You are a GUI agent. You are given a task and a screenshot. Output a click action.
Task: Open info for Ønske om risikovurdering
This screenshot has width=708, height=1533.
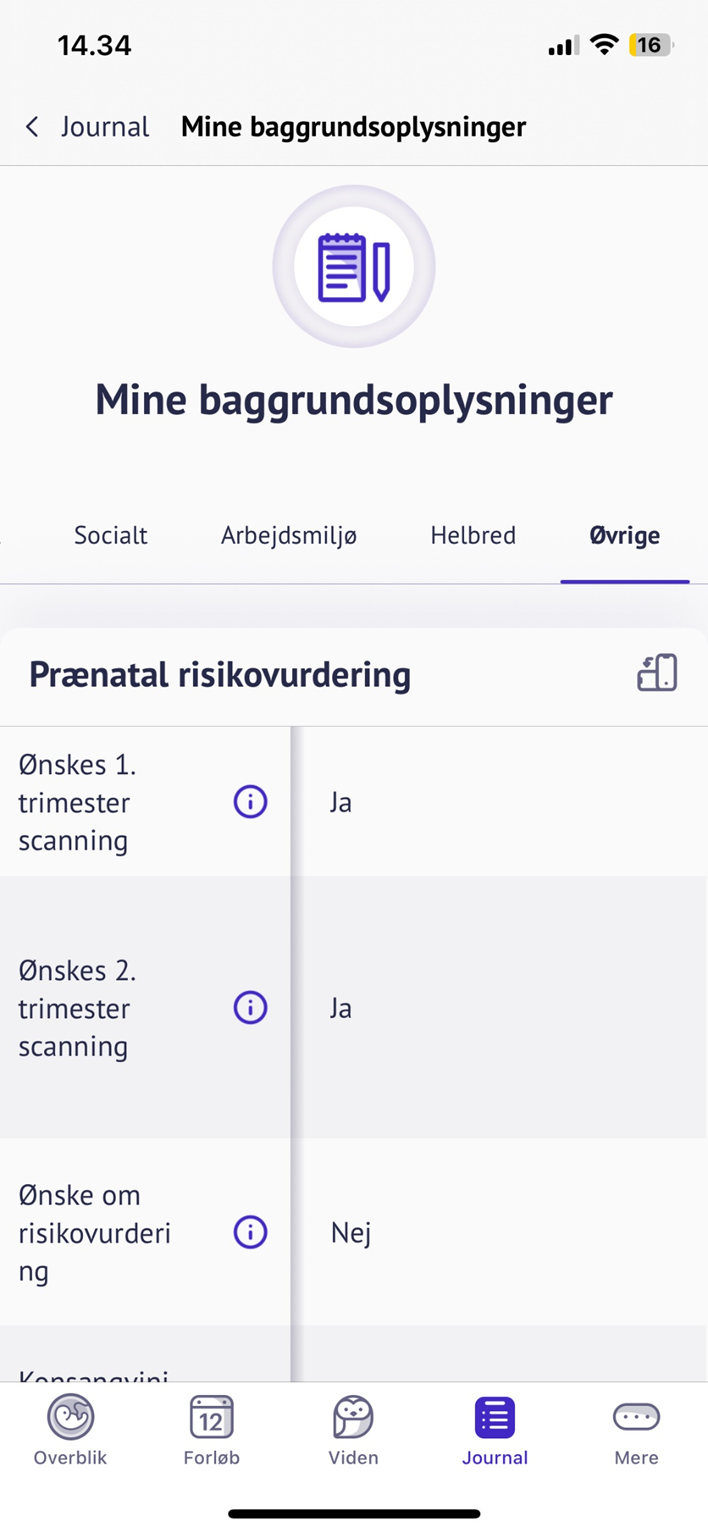click(x=250, y=1233)
